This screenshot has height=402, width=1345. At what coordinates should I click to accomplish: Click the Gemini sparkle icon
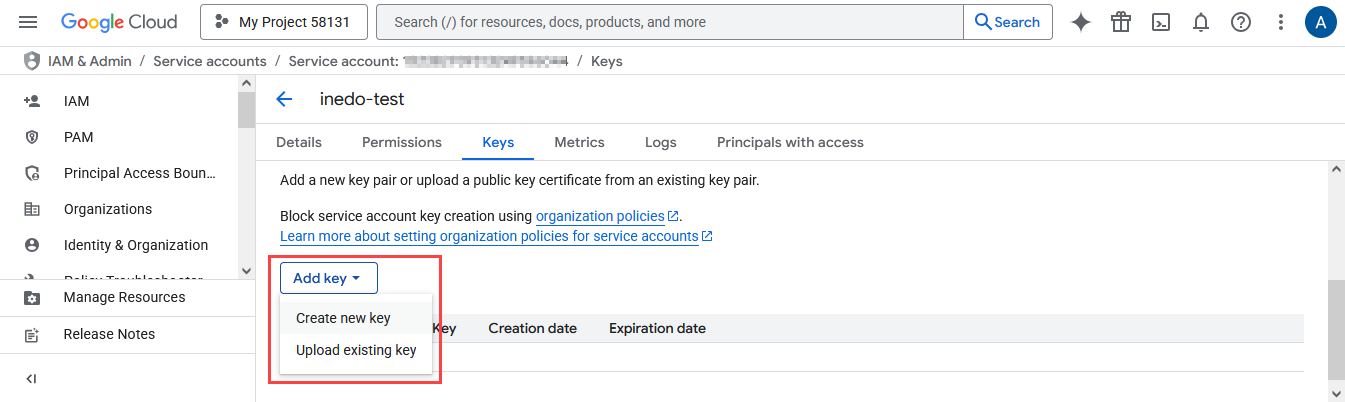tap(1081, 22)
